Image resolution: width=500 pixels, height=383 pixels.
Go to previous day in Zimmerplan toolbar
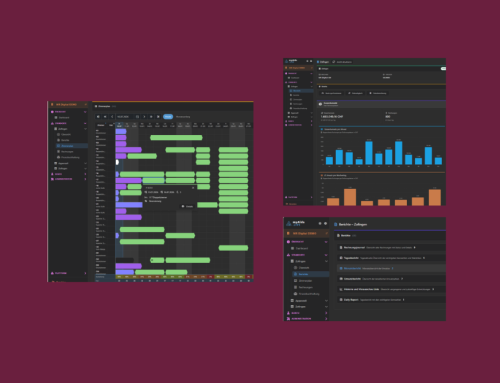click(112, 117)
